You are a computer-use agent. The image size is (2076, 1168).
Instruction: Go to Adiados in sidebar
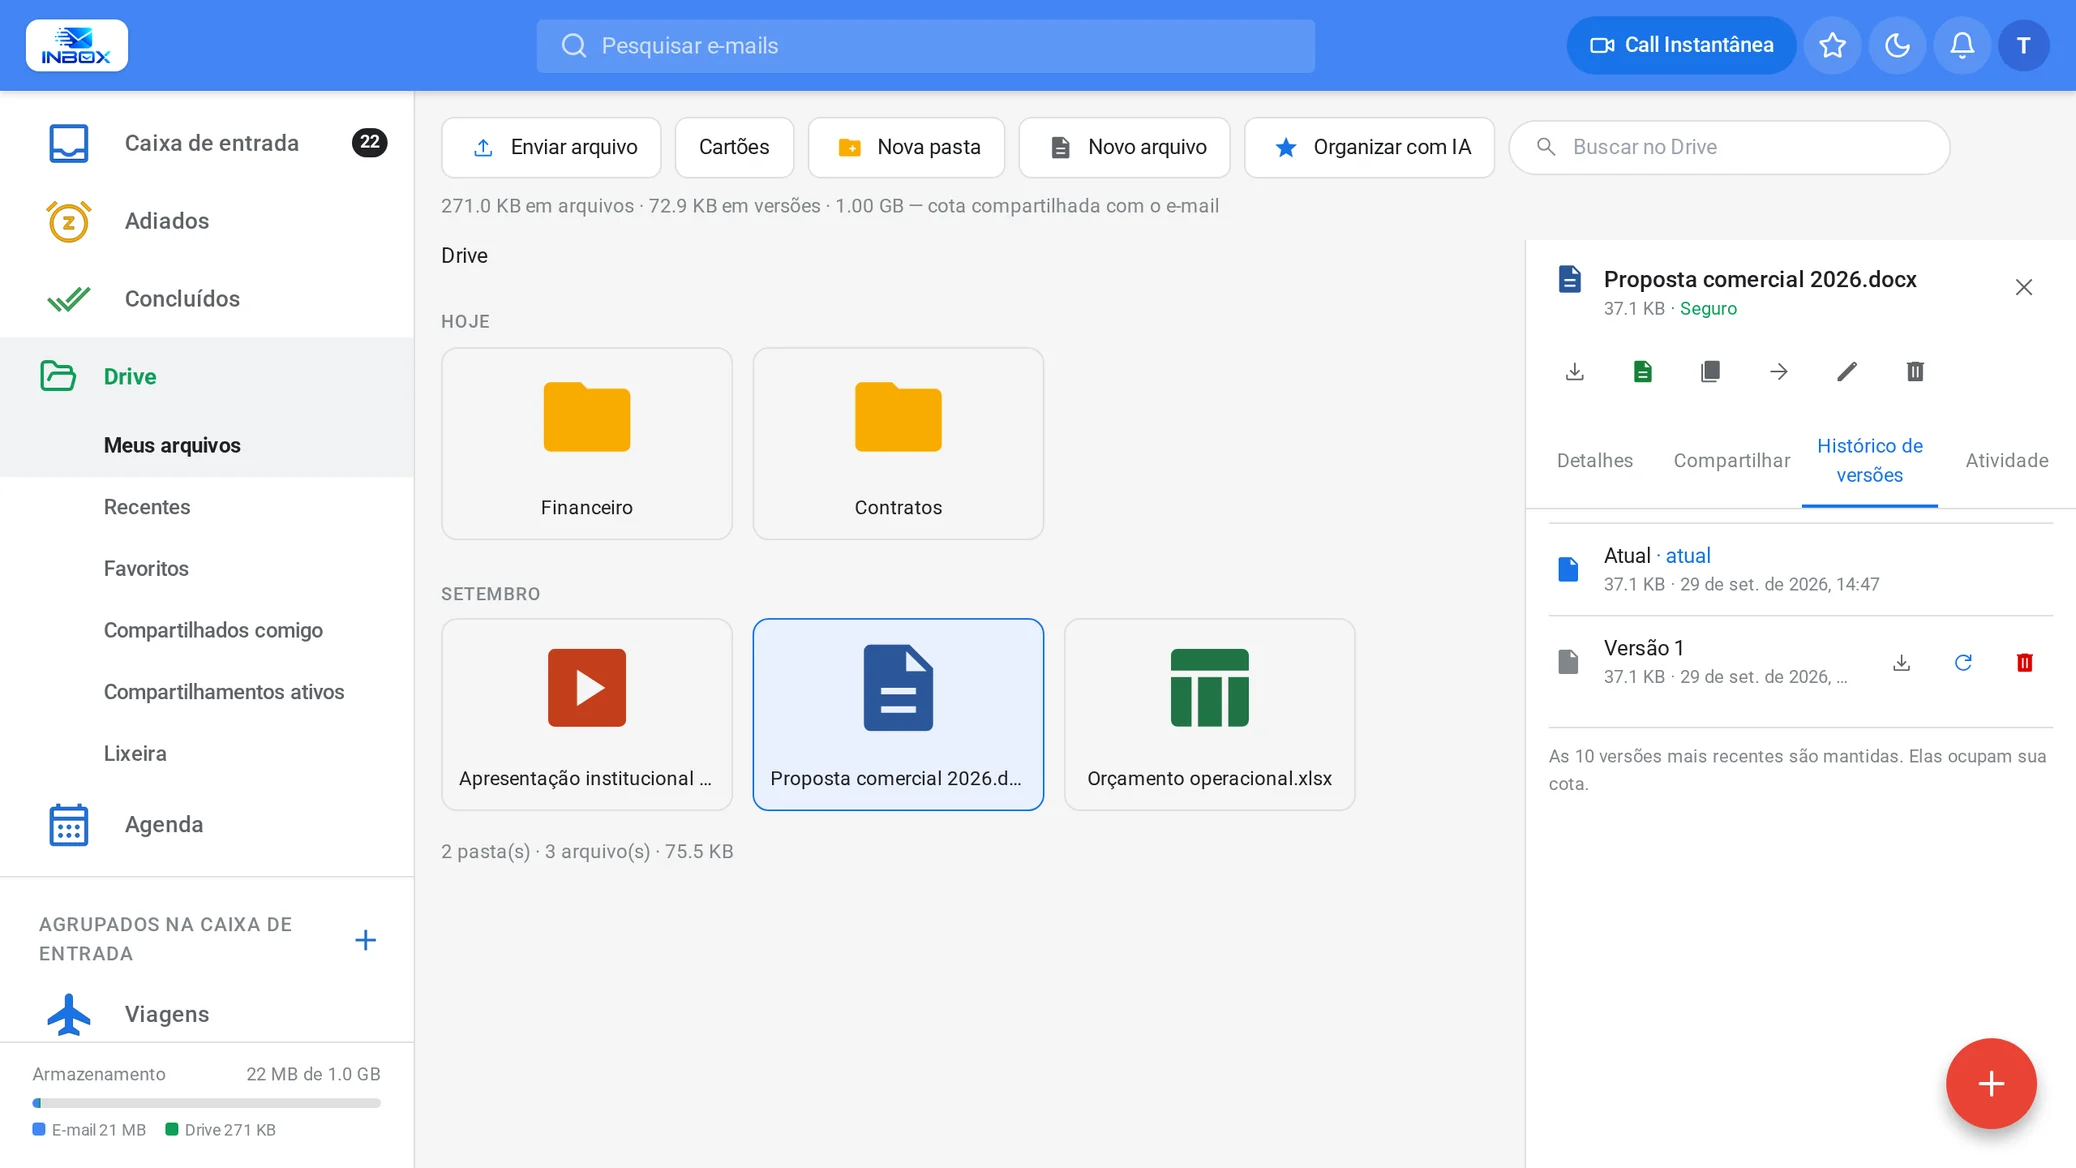pos(207,221)
